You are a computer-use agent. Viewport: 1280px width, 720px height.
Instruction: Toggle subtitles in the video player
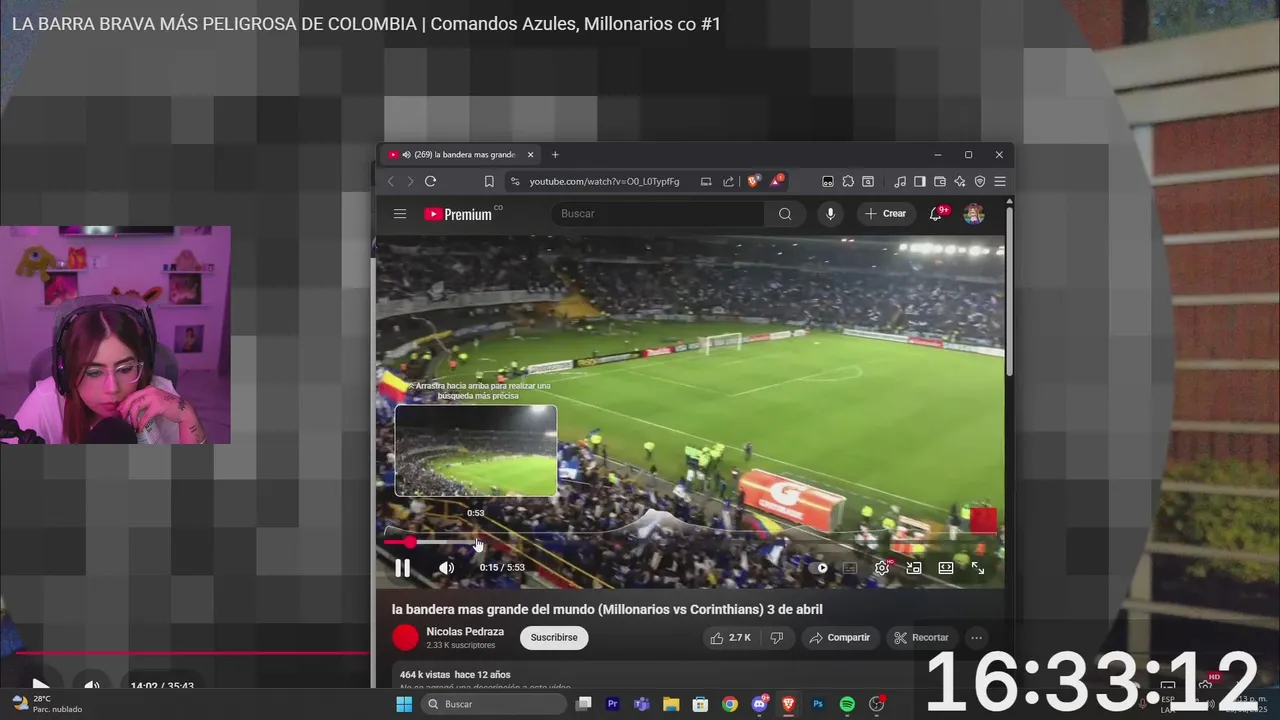(850, 568)
